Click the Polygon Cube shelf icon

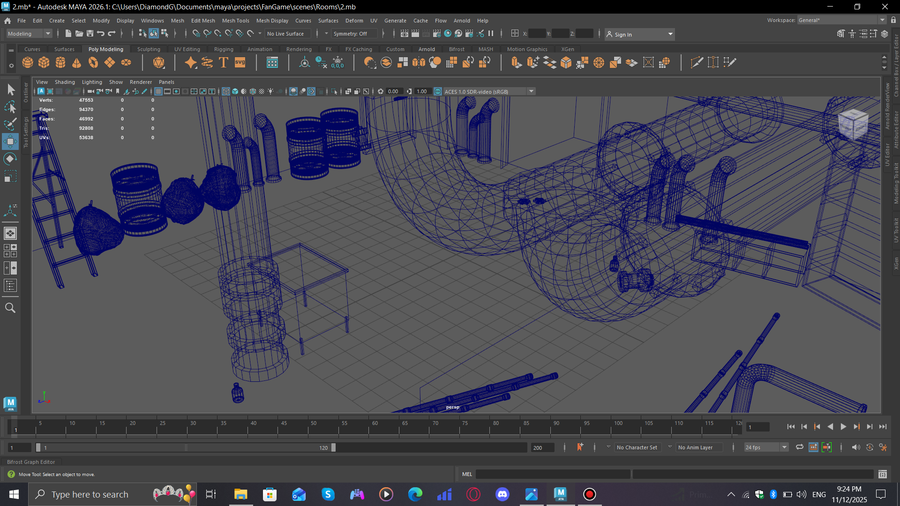(44, 62)
